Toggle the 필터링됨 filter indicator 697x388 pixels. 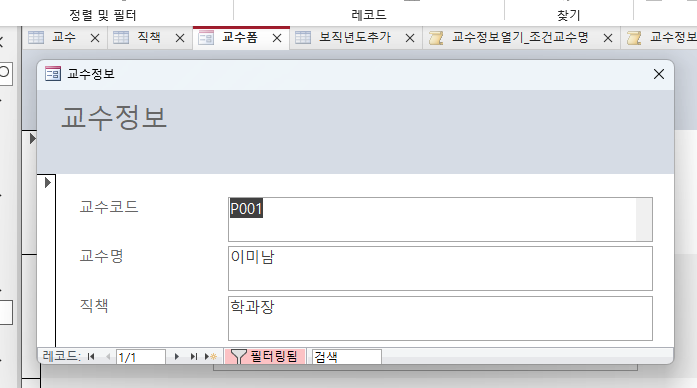click(265, 356)
